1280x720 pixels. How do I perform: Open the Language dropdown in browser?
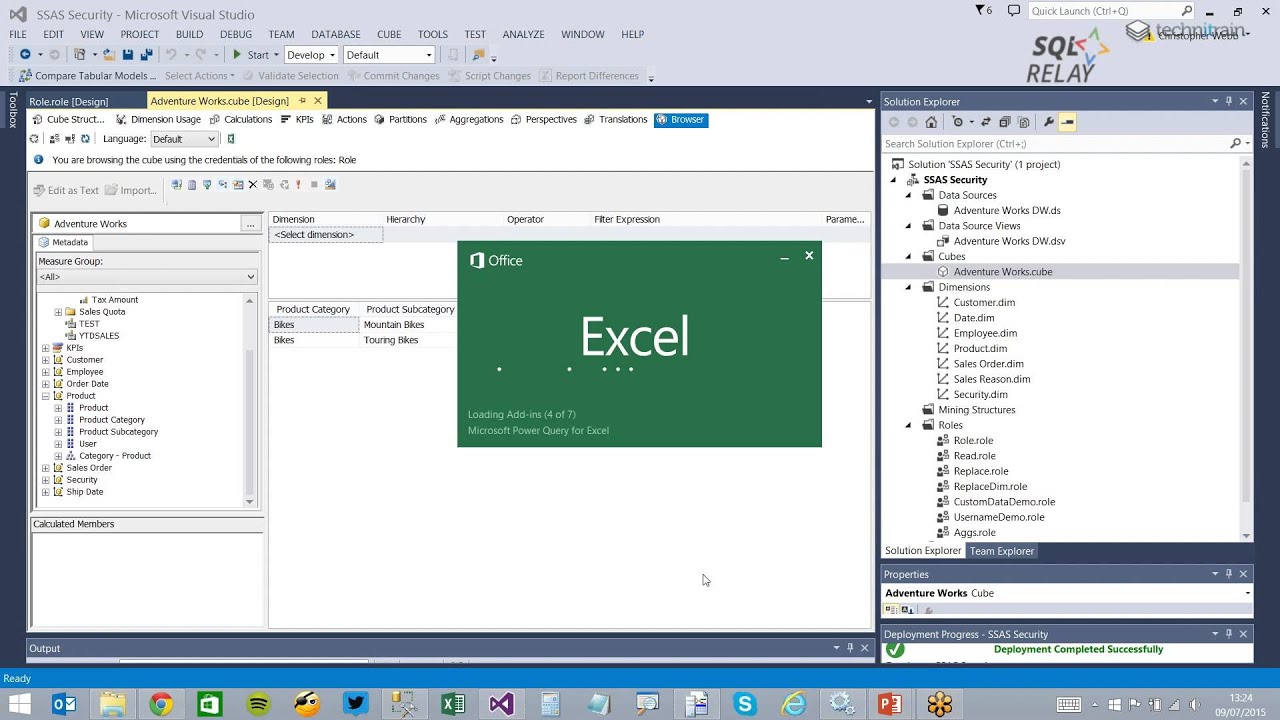pyautogui.click(x=183, y=139)
